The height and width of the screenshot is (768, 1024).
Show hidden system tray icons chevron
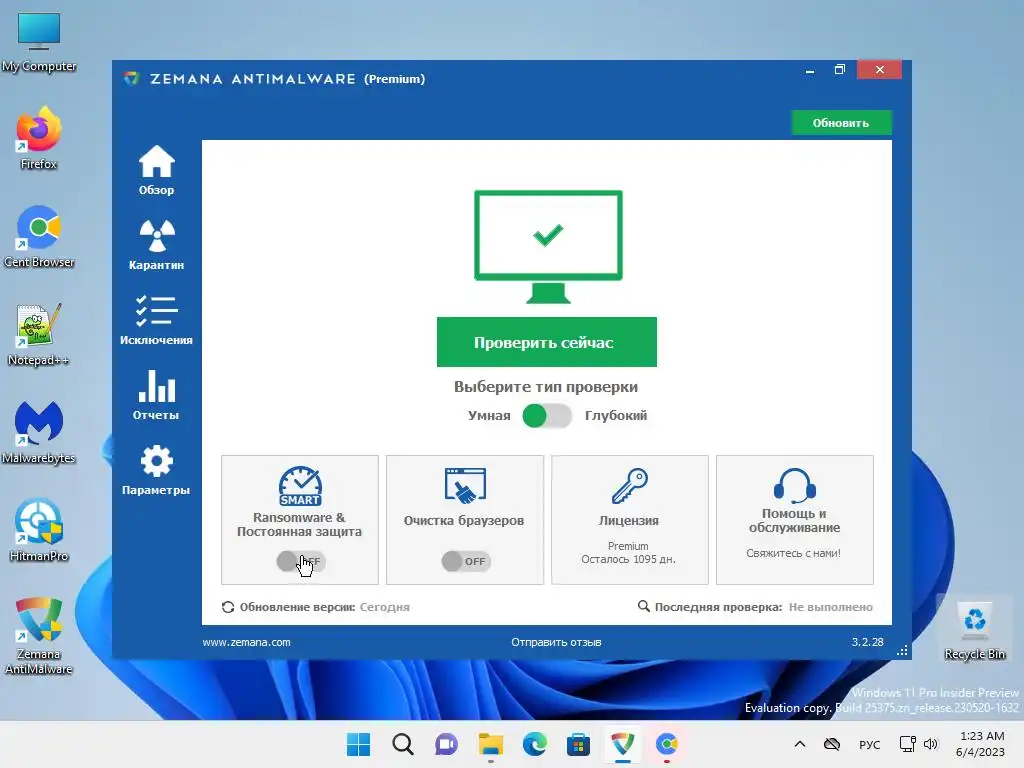click(x=799, y=744)
